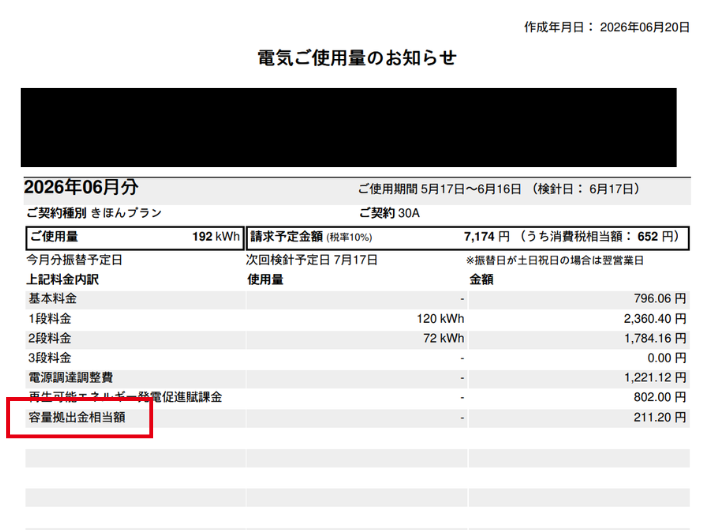Screen dimensions: 710x530
Task: Click the highlighted 容量拠出金相当額 label
Action: tap(77, 417)
